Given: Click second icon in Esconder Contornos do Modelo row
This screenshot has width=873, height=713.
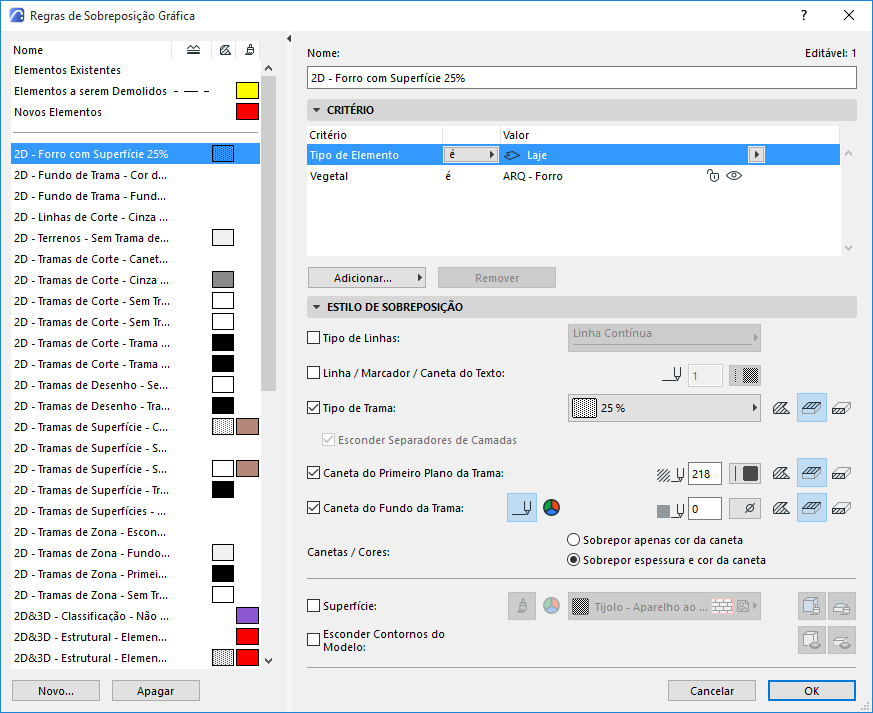Looking at the screenshot, I should point(841,640).
